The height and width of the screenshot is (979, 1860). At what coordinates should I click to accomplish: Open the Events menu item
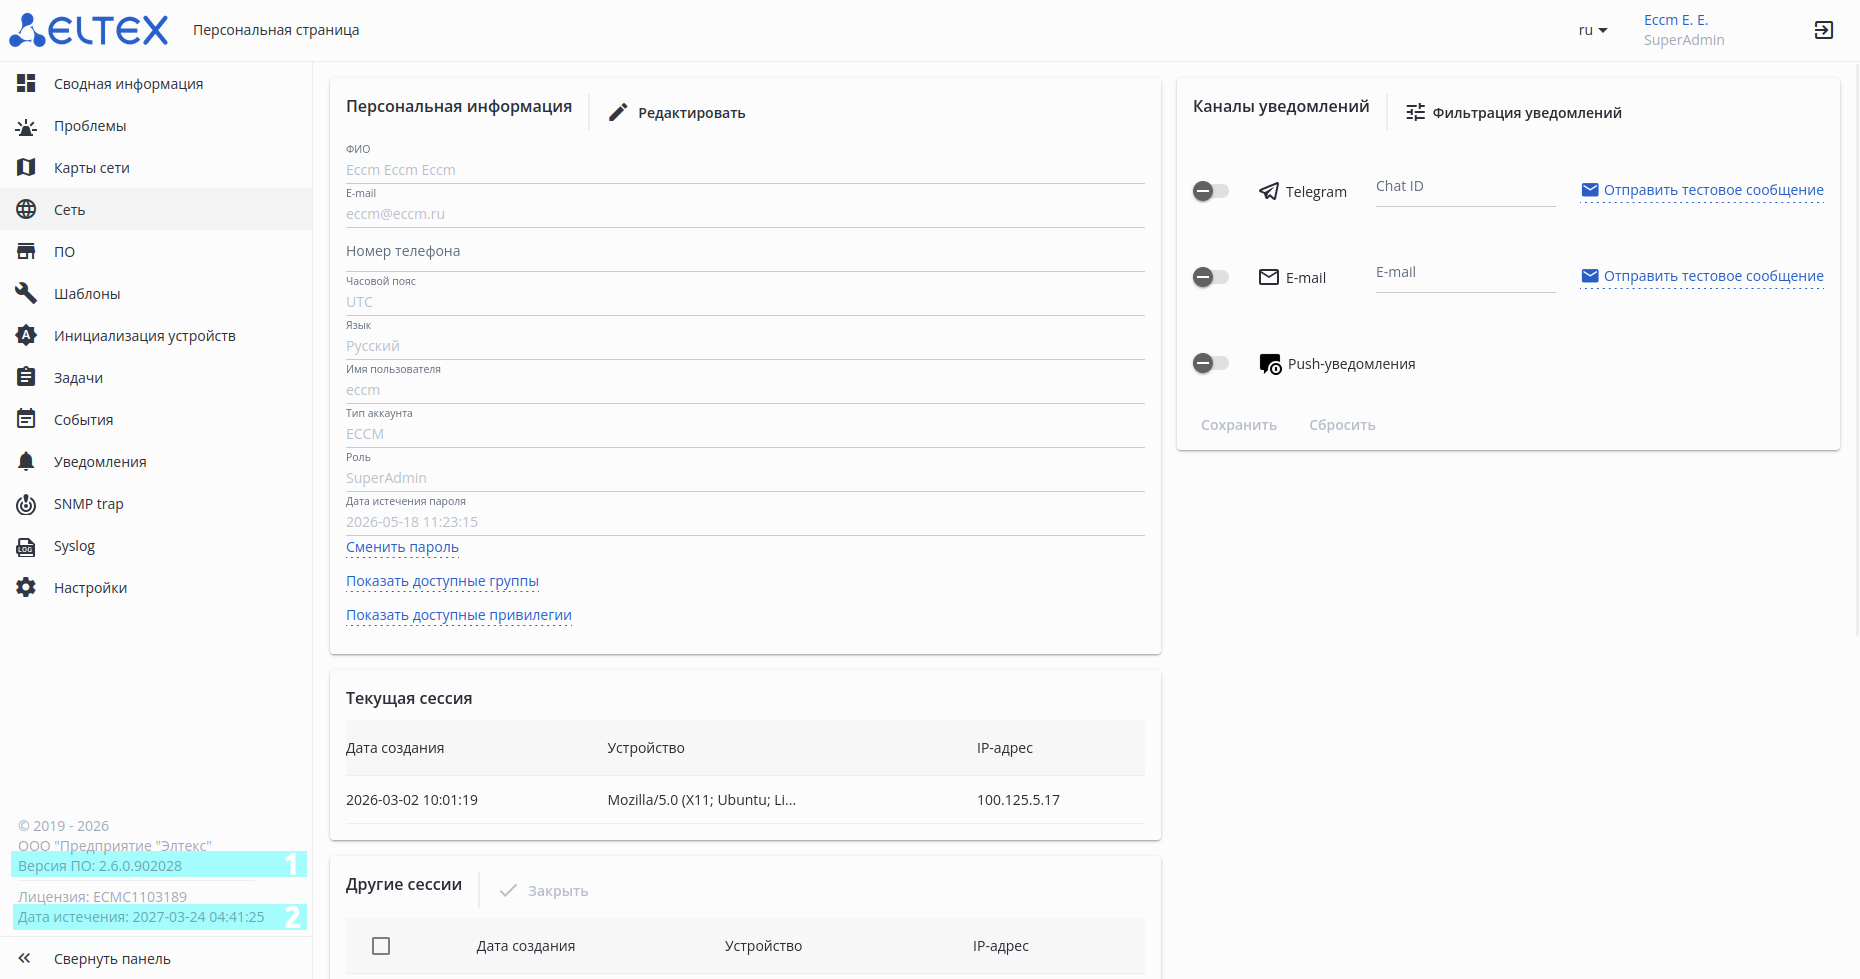(x=83, y=420)
